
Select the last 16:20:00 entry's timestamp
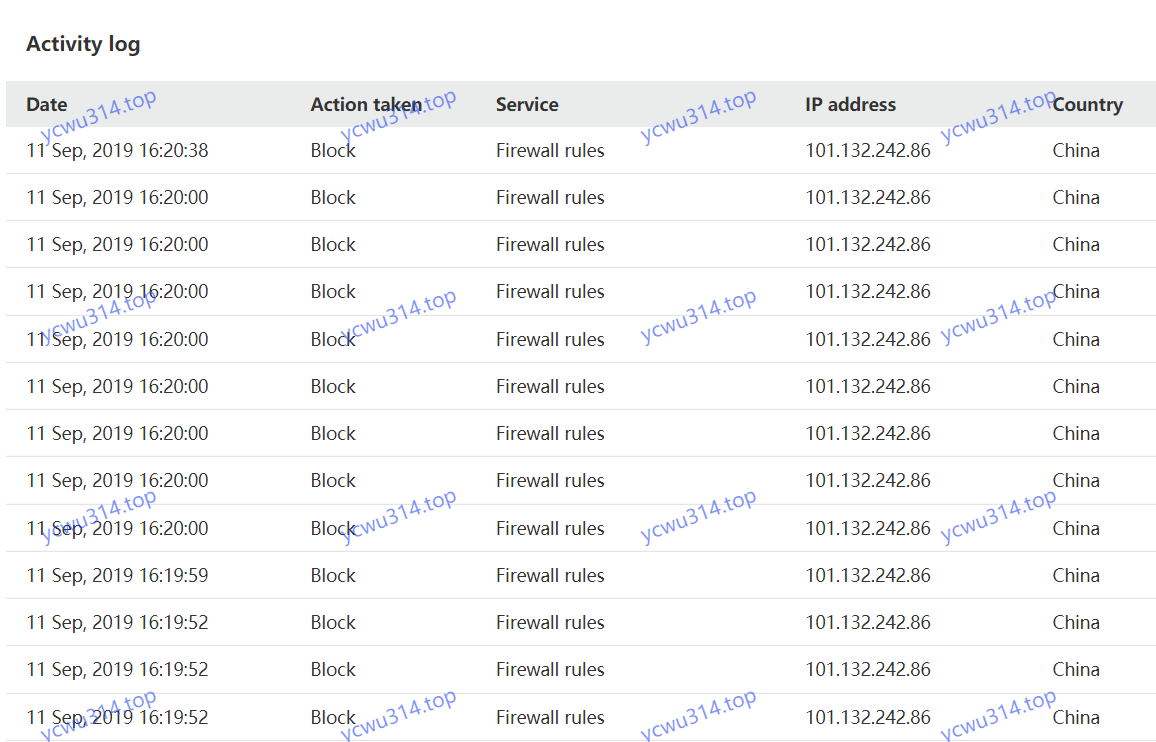(117, 529)
